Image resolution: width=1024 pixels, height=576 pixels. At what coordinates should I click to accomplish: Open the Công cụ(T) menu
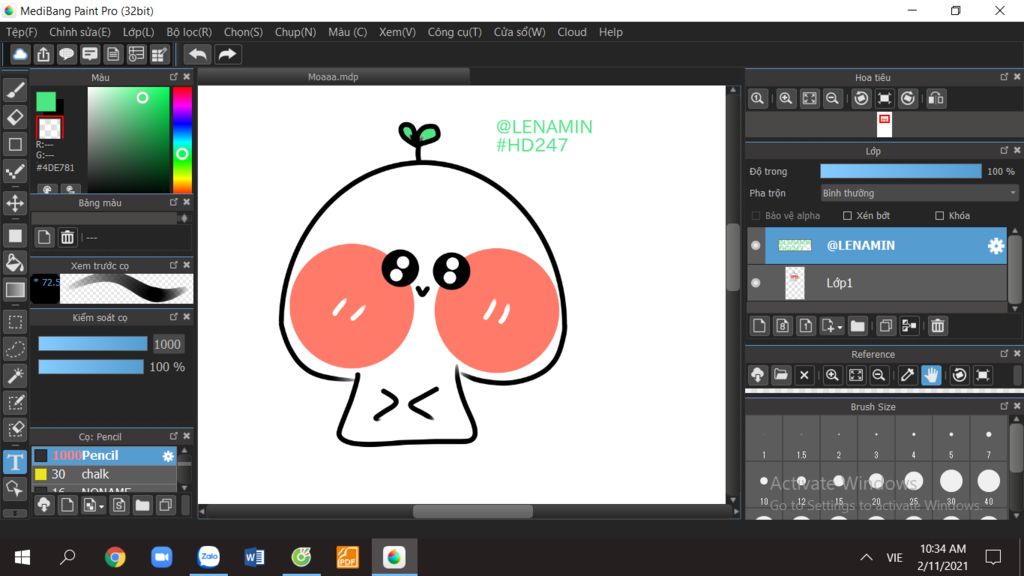(x=455, y=32)
